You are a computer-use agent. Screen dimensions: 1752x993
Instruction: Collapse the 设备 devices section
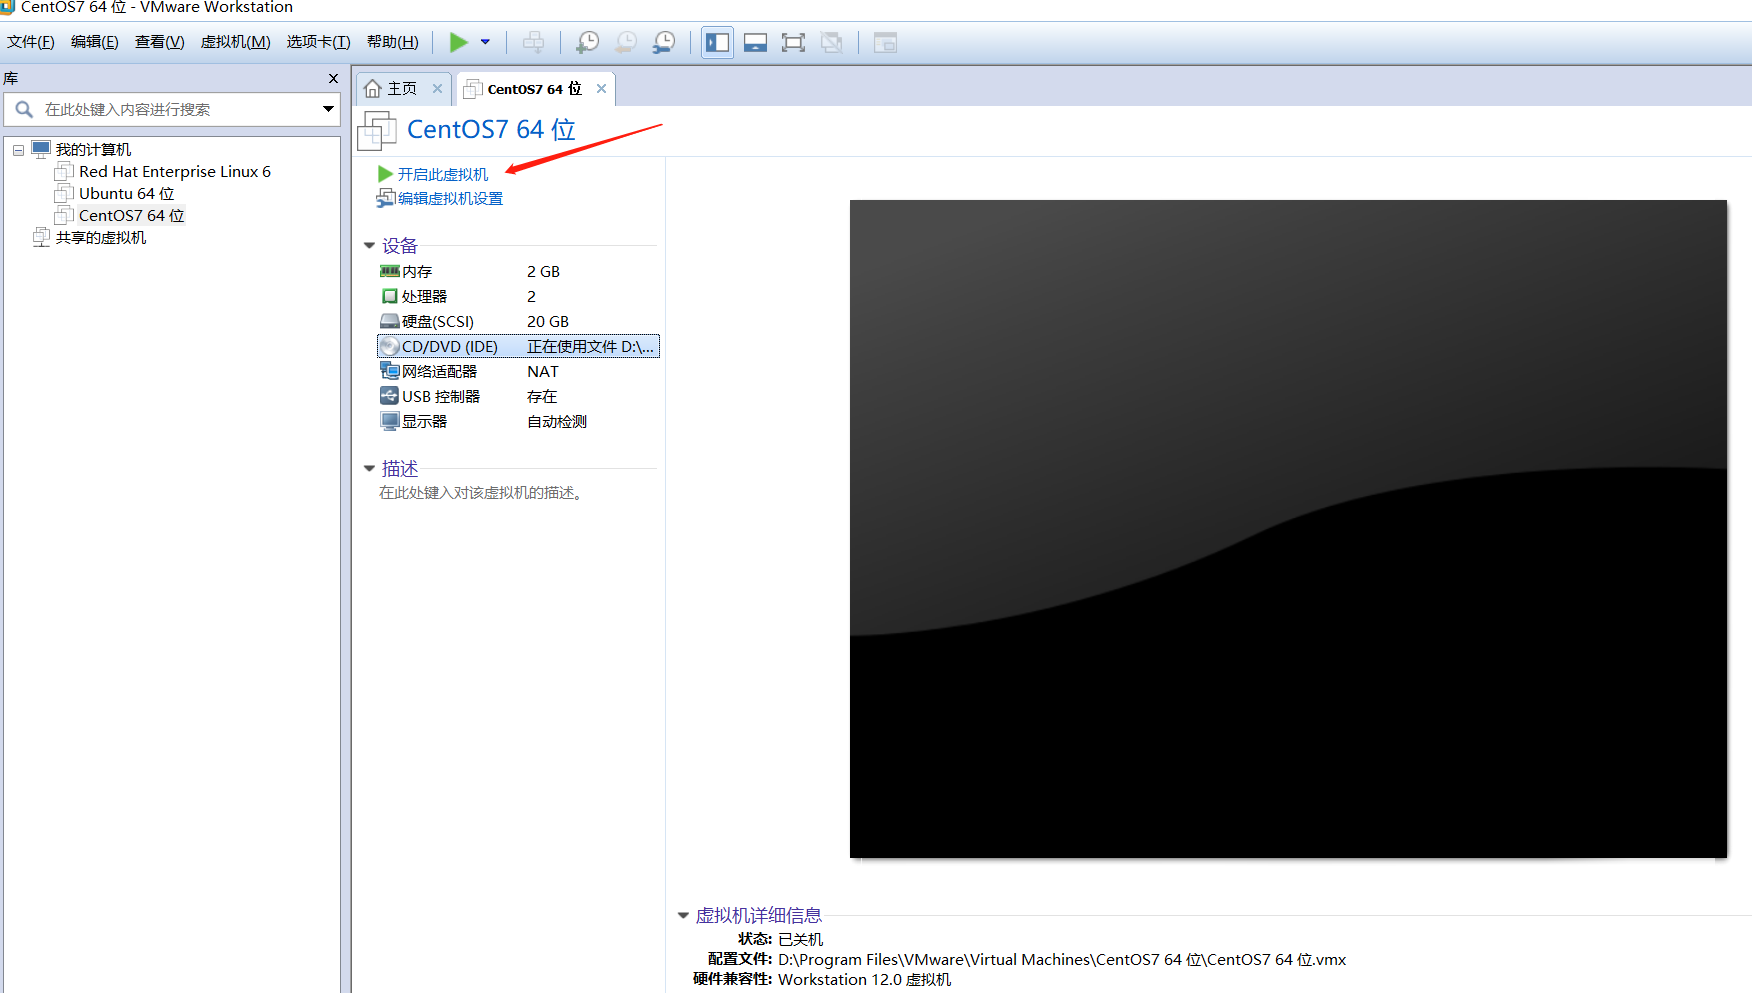pyautogui.click(x=369, y=245)
